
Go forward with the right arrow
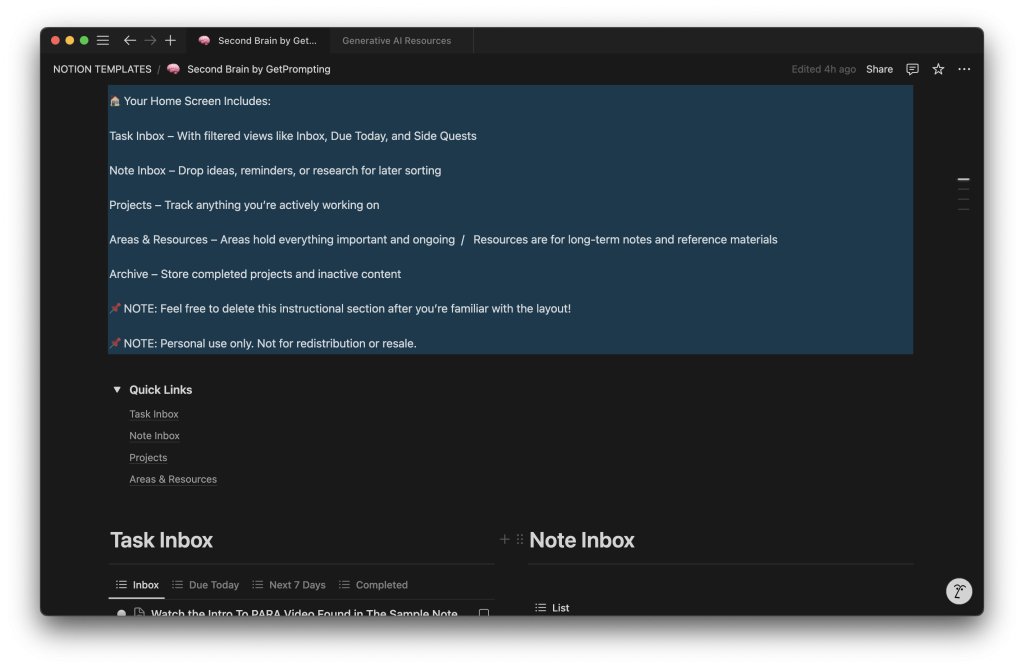150,41
